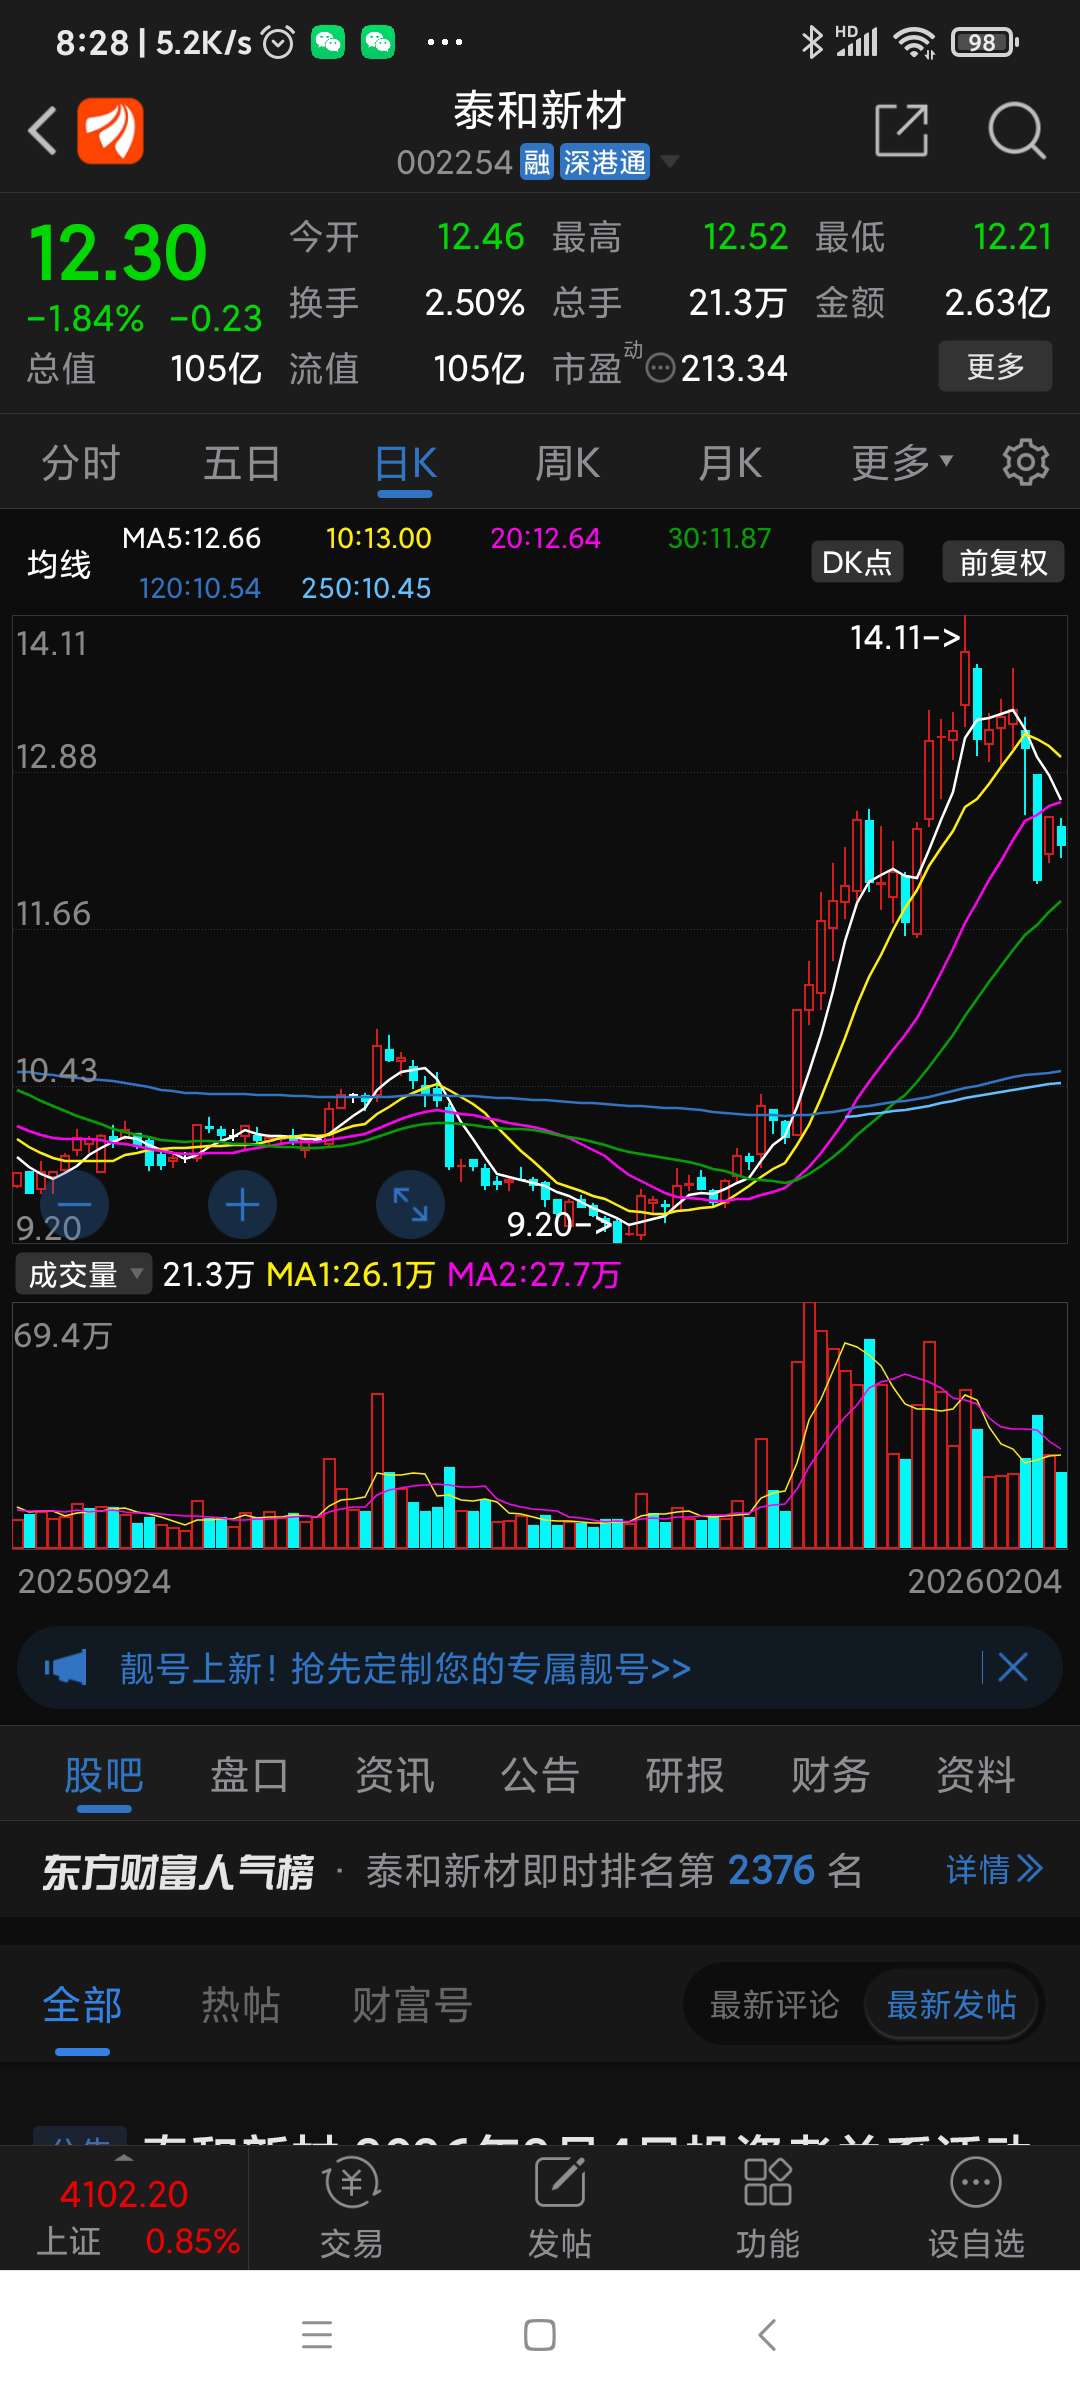Open 详情 popularity ranking details link
Image resolution: width=1080 pixels, height=2400 pixels.
(x=995, y=1869)
